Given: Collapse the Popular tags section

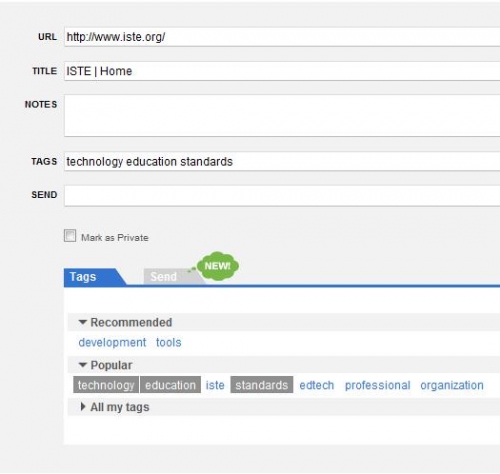Looking at the screenshot, I should point(83,365).
